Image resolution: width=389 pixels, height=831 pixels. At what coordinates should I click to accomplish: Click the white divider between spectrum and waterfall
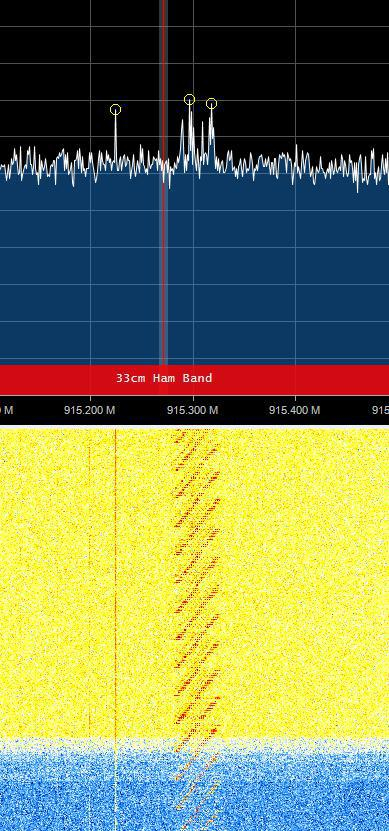click(194, 427)
